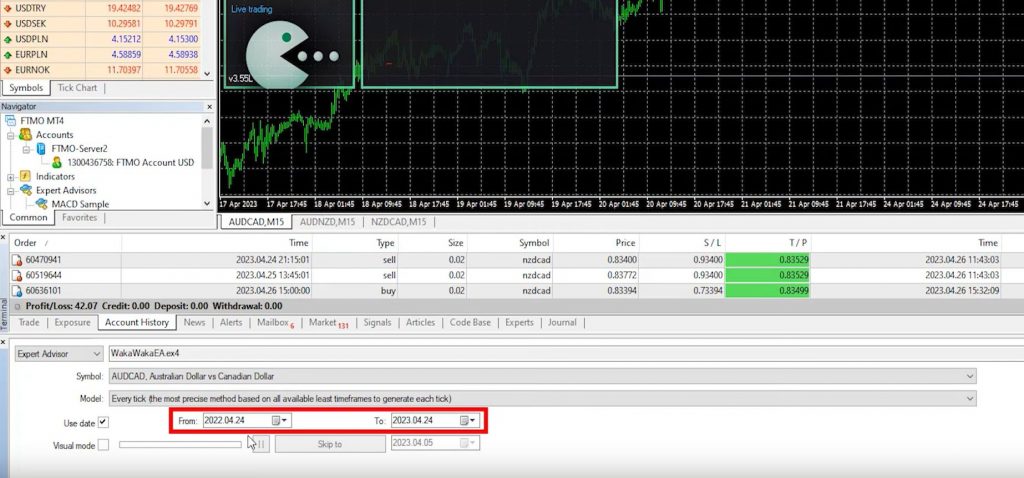Open the To date calendar dropdown
The width and height of the screenshot is (1024, 478).
pyautogui.click(x=468, y=421)
